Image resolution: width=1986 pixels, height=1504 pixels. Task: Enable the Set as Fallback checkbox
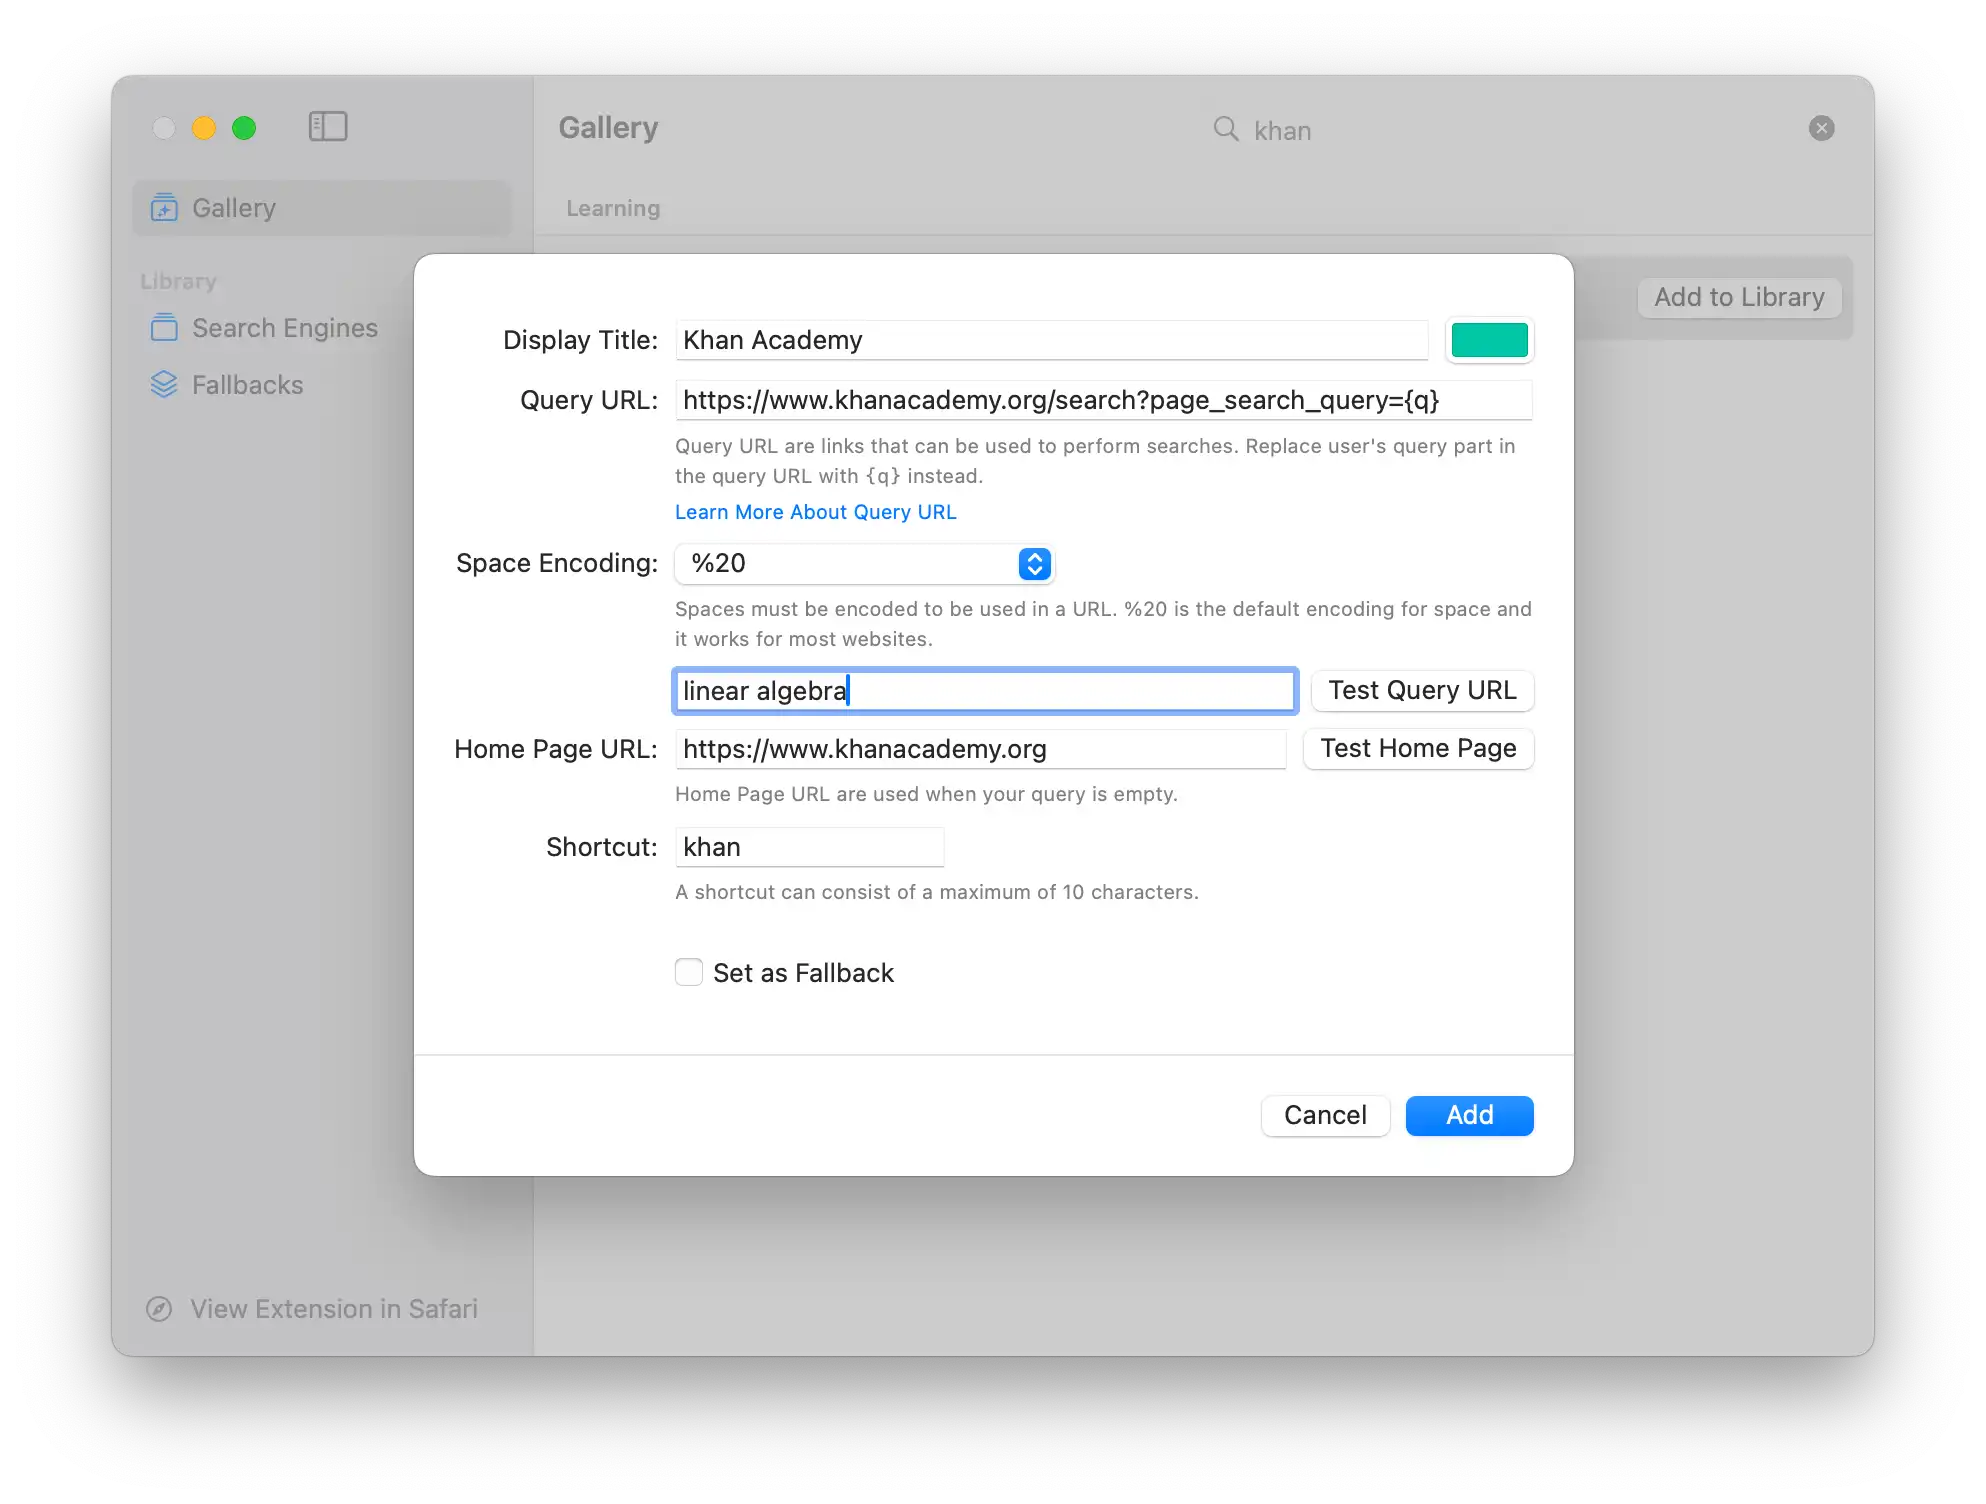[689, 972]
